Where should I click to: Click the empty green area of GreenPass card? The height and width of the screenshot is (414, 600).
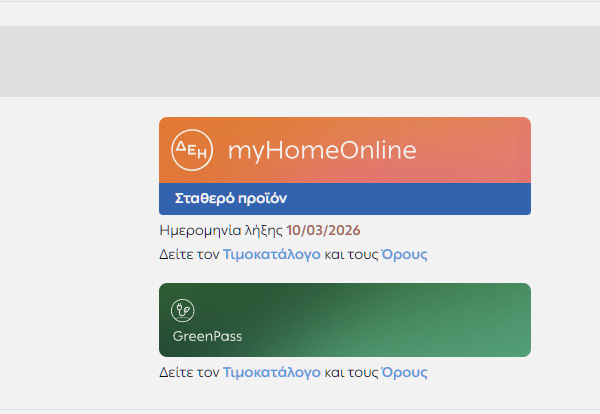383,320
